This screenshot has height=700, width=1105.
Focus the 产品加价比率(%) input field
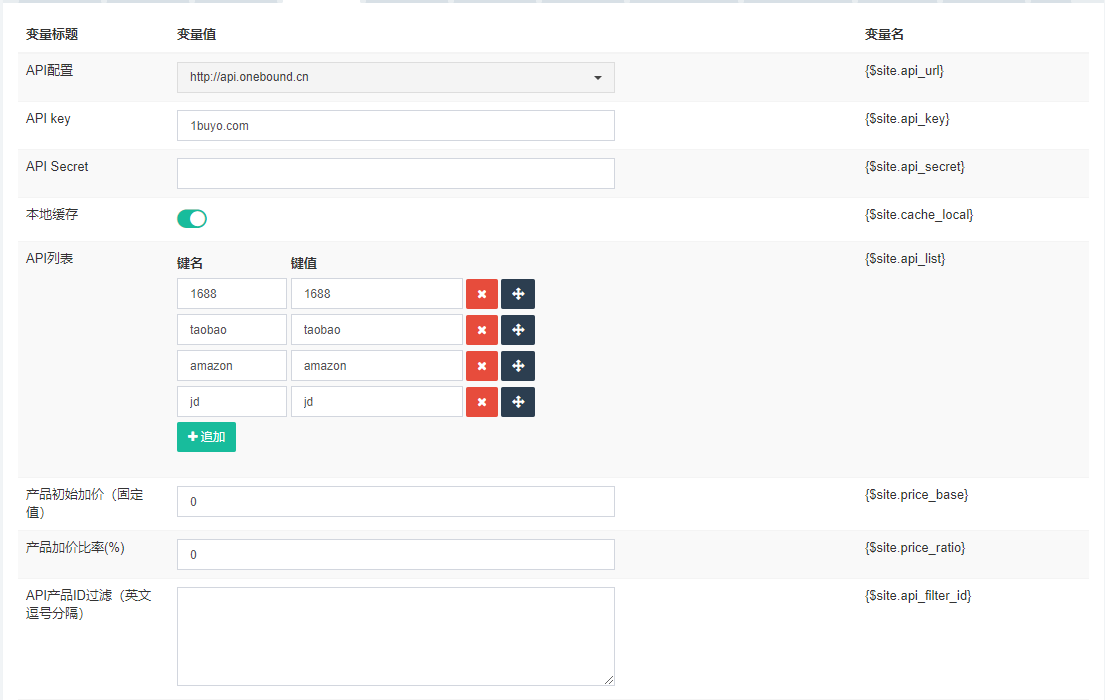point(395,555)
